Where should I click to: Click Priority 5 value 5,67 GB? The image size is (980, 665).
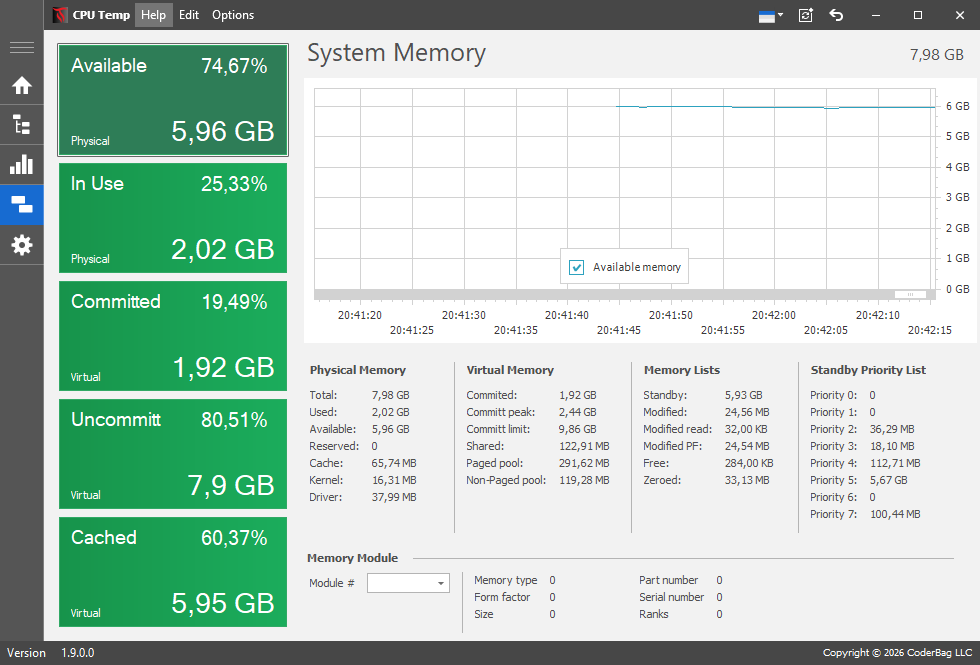pyautogui.click(x=888, y=480)
